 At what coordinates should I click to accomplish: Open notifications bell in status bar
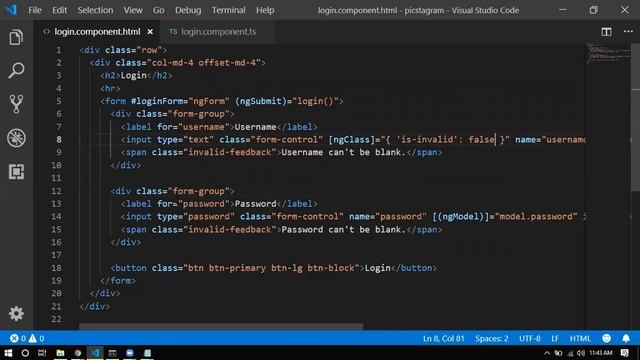626,338
